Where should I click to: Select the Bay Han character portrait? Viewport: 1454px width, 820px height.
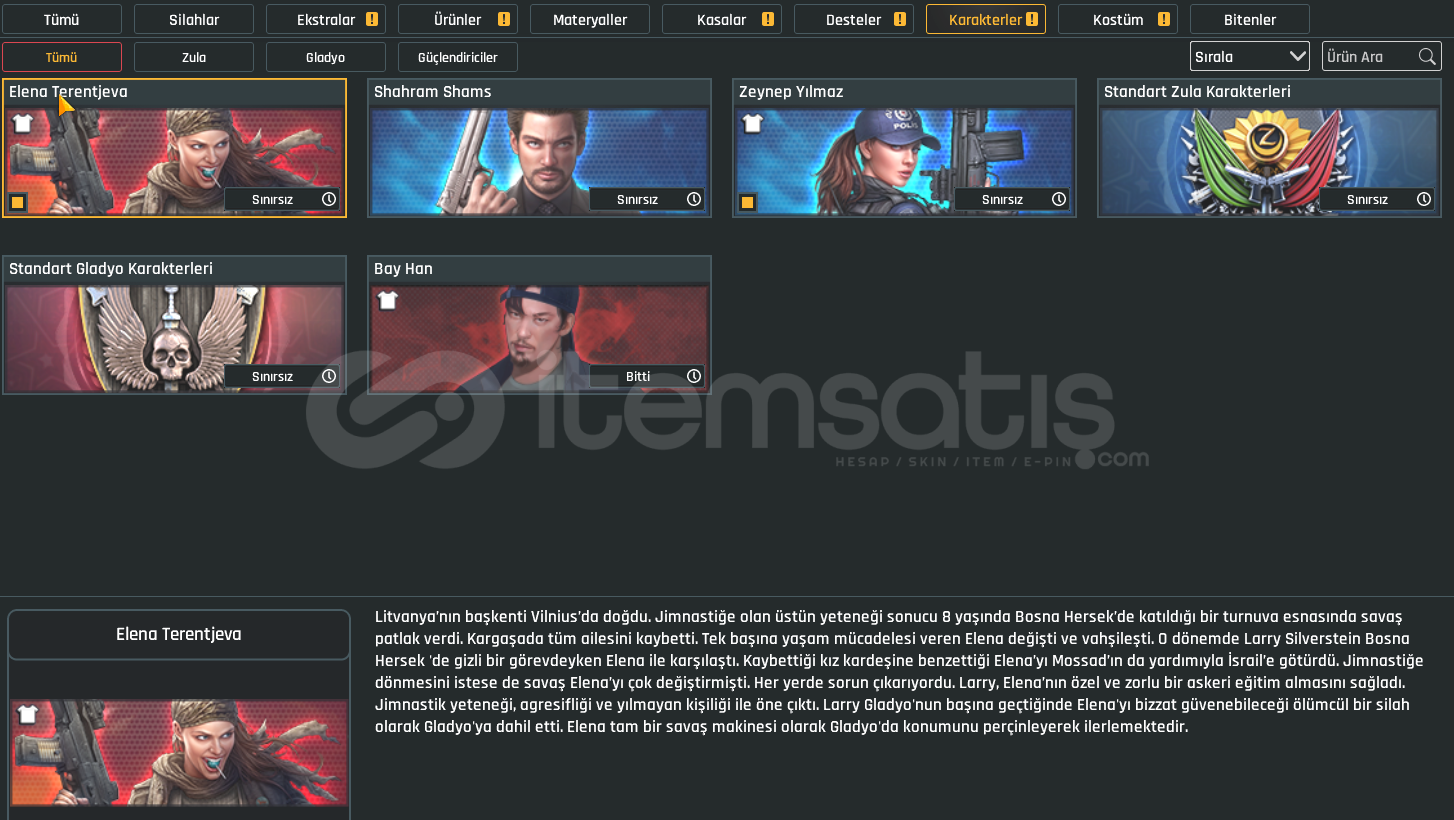click(x=540, y=338)
